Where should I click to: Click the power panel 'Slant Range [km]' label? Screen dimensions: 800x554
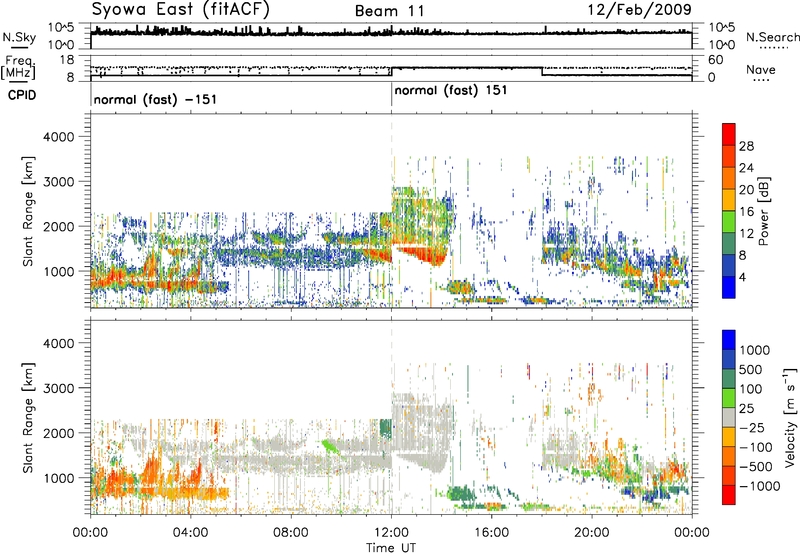(x=28, y=211)
